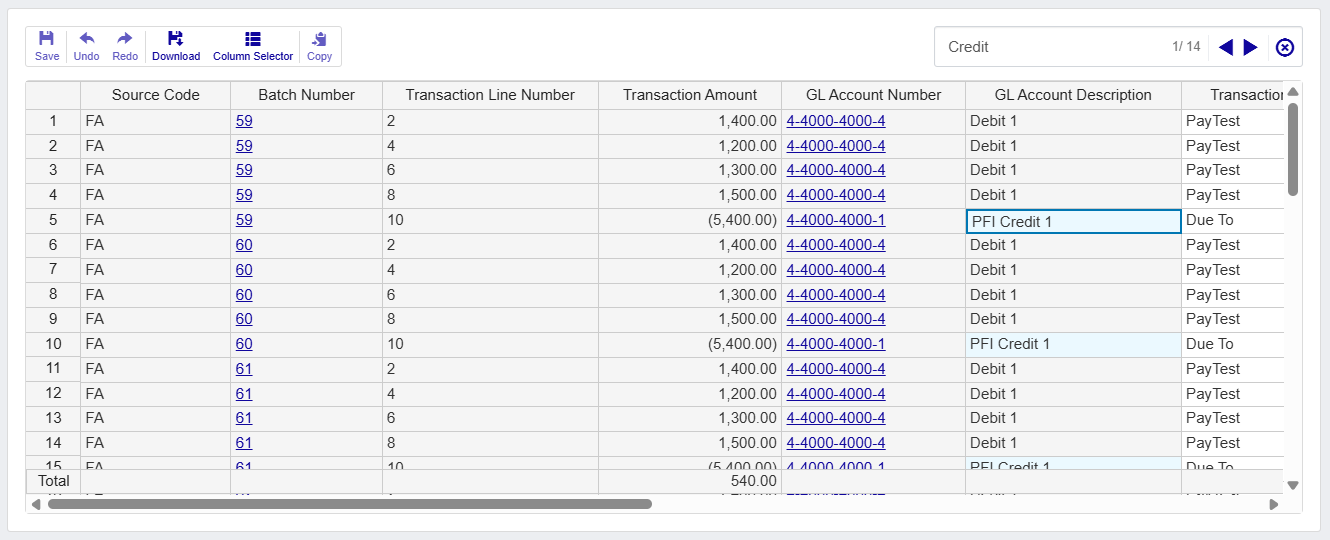Click the Credit search input field

click(1050, 47)
